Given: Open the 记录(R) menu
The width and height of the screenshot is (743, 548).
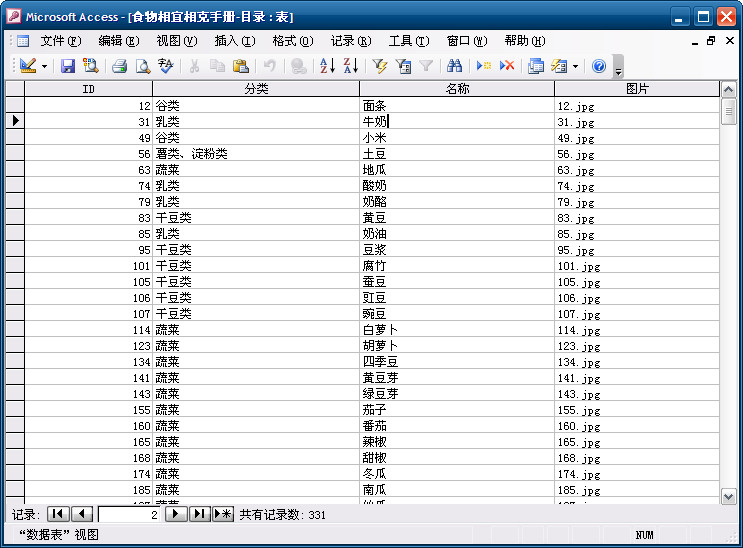Looking at the screenshot, I should coord(351,41).
